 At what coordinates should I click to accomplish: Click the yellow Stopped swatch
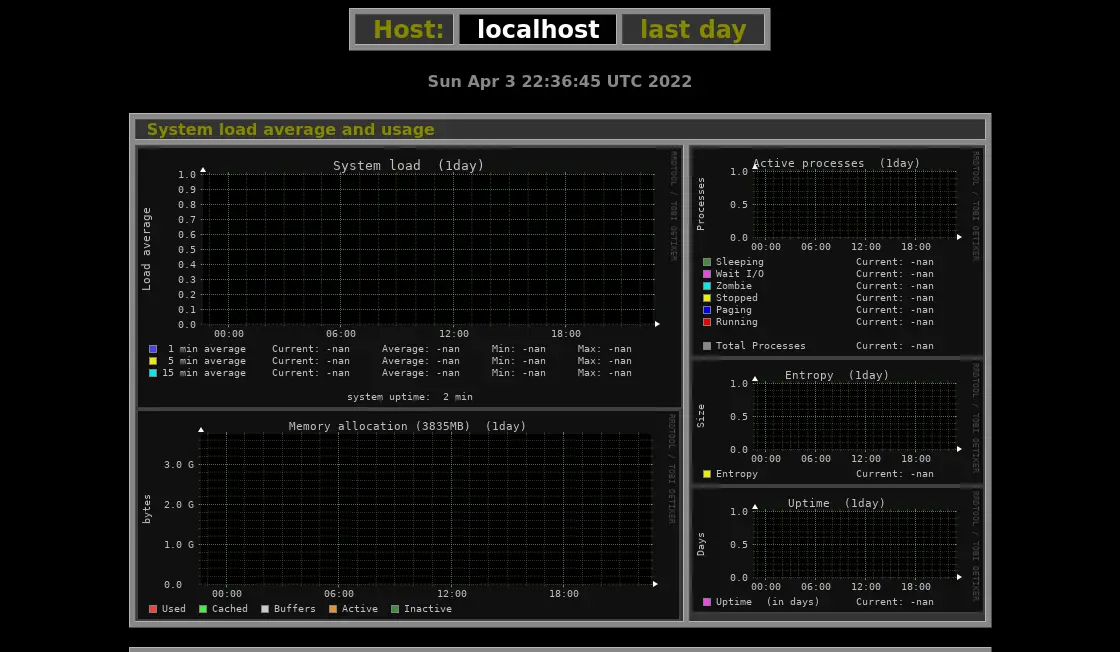[707, 298]
